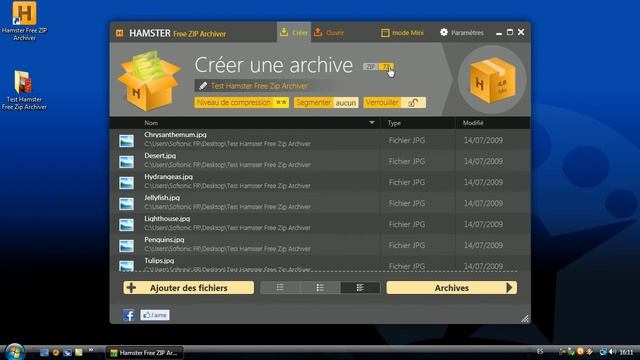
Task: Open the Windows Start orb
Action: tap(15, 352)
